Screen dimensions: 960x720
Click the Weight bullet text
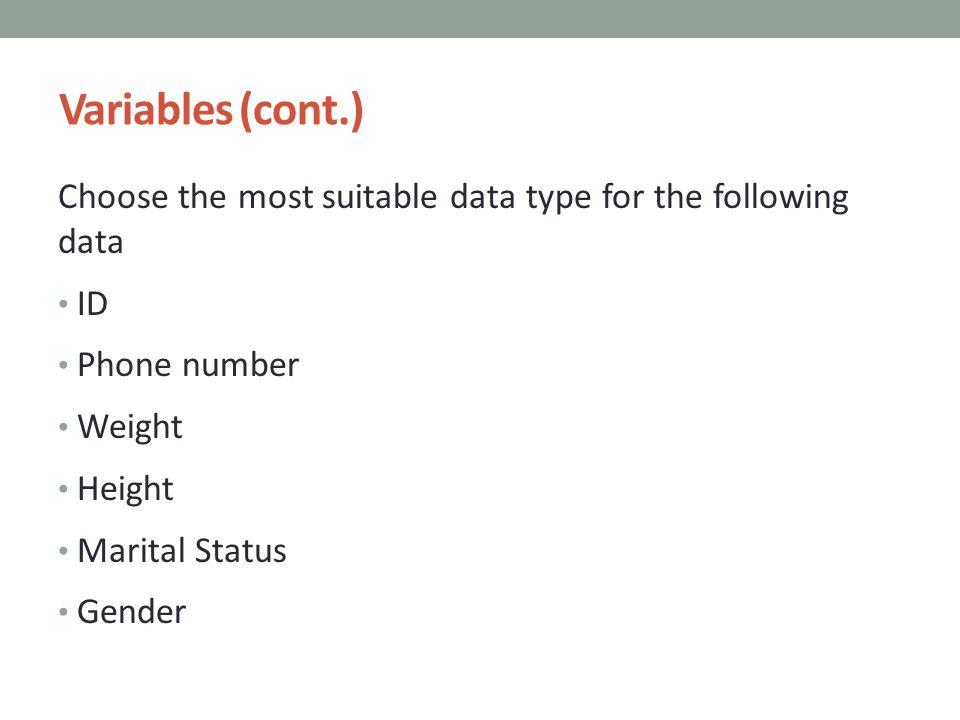click(130, 427)
